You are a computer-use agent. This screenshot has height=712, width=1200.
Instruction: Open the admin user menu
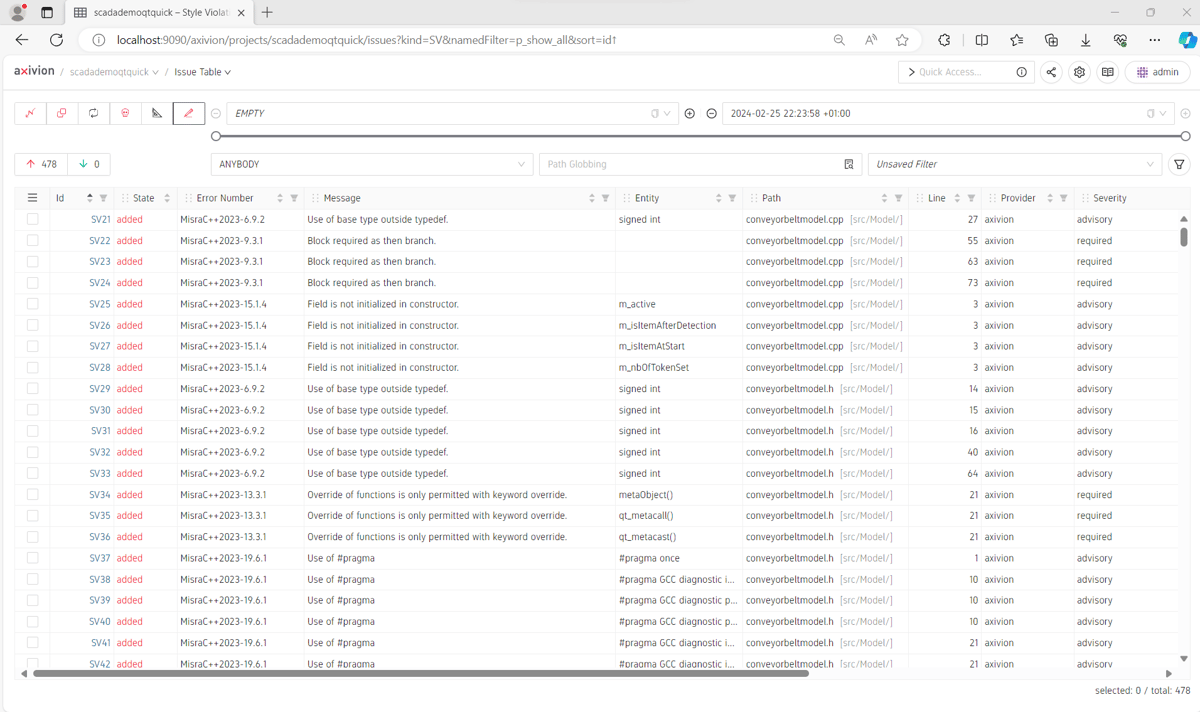(x=1157, y=72)
